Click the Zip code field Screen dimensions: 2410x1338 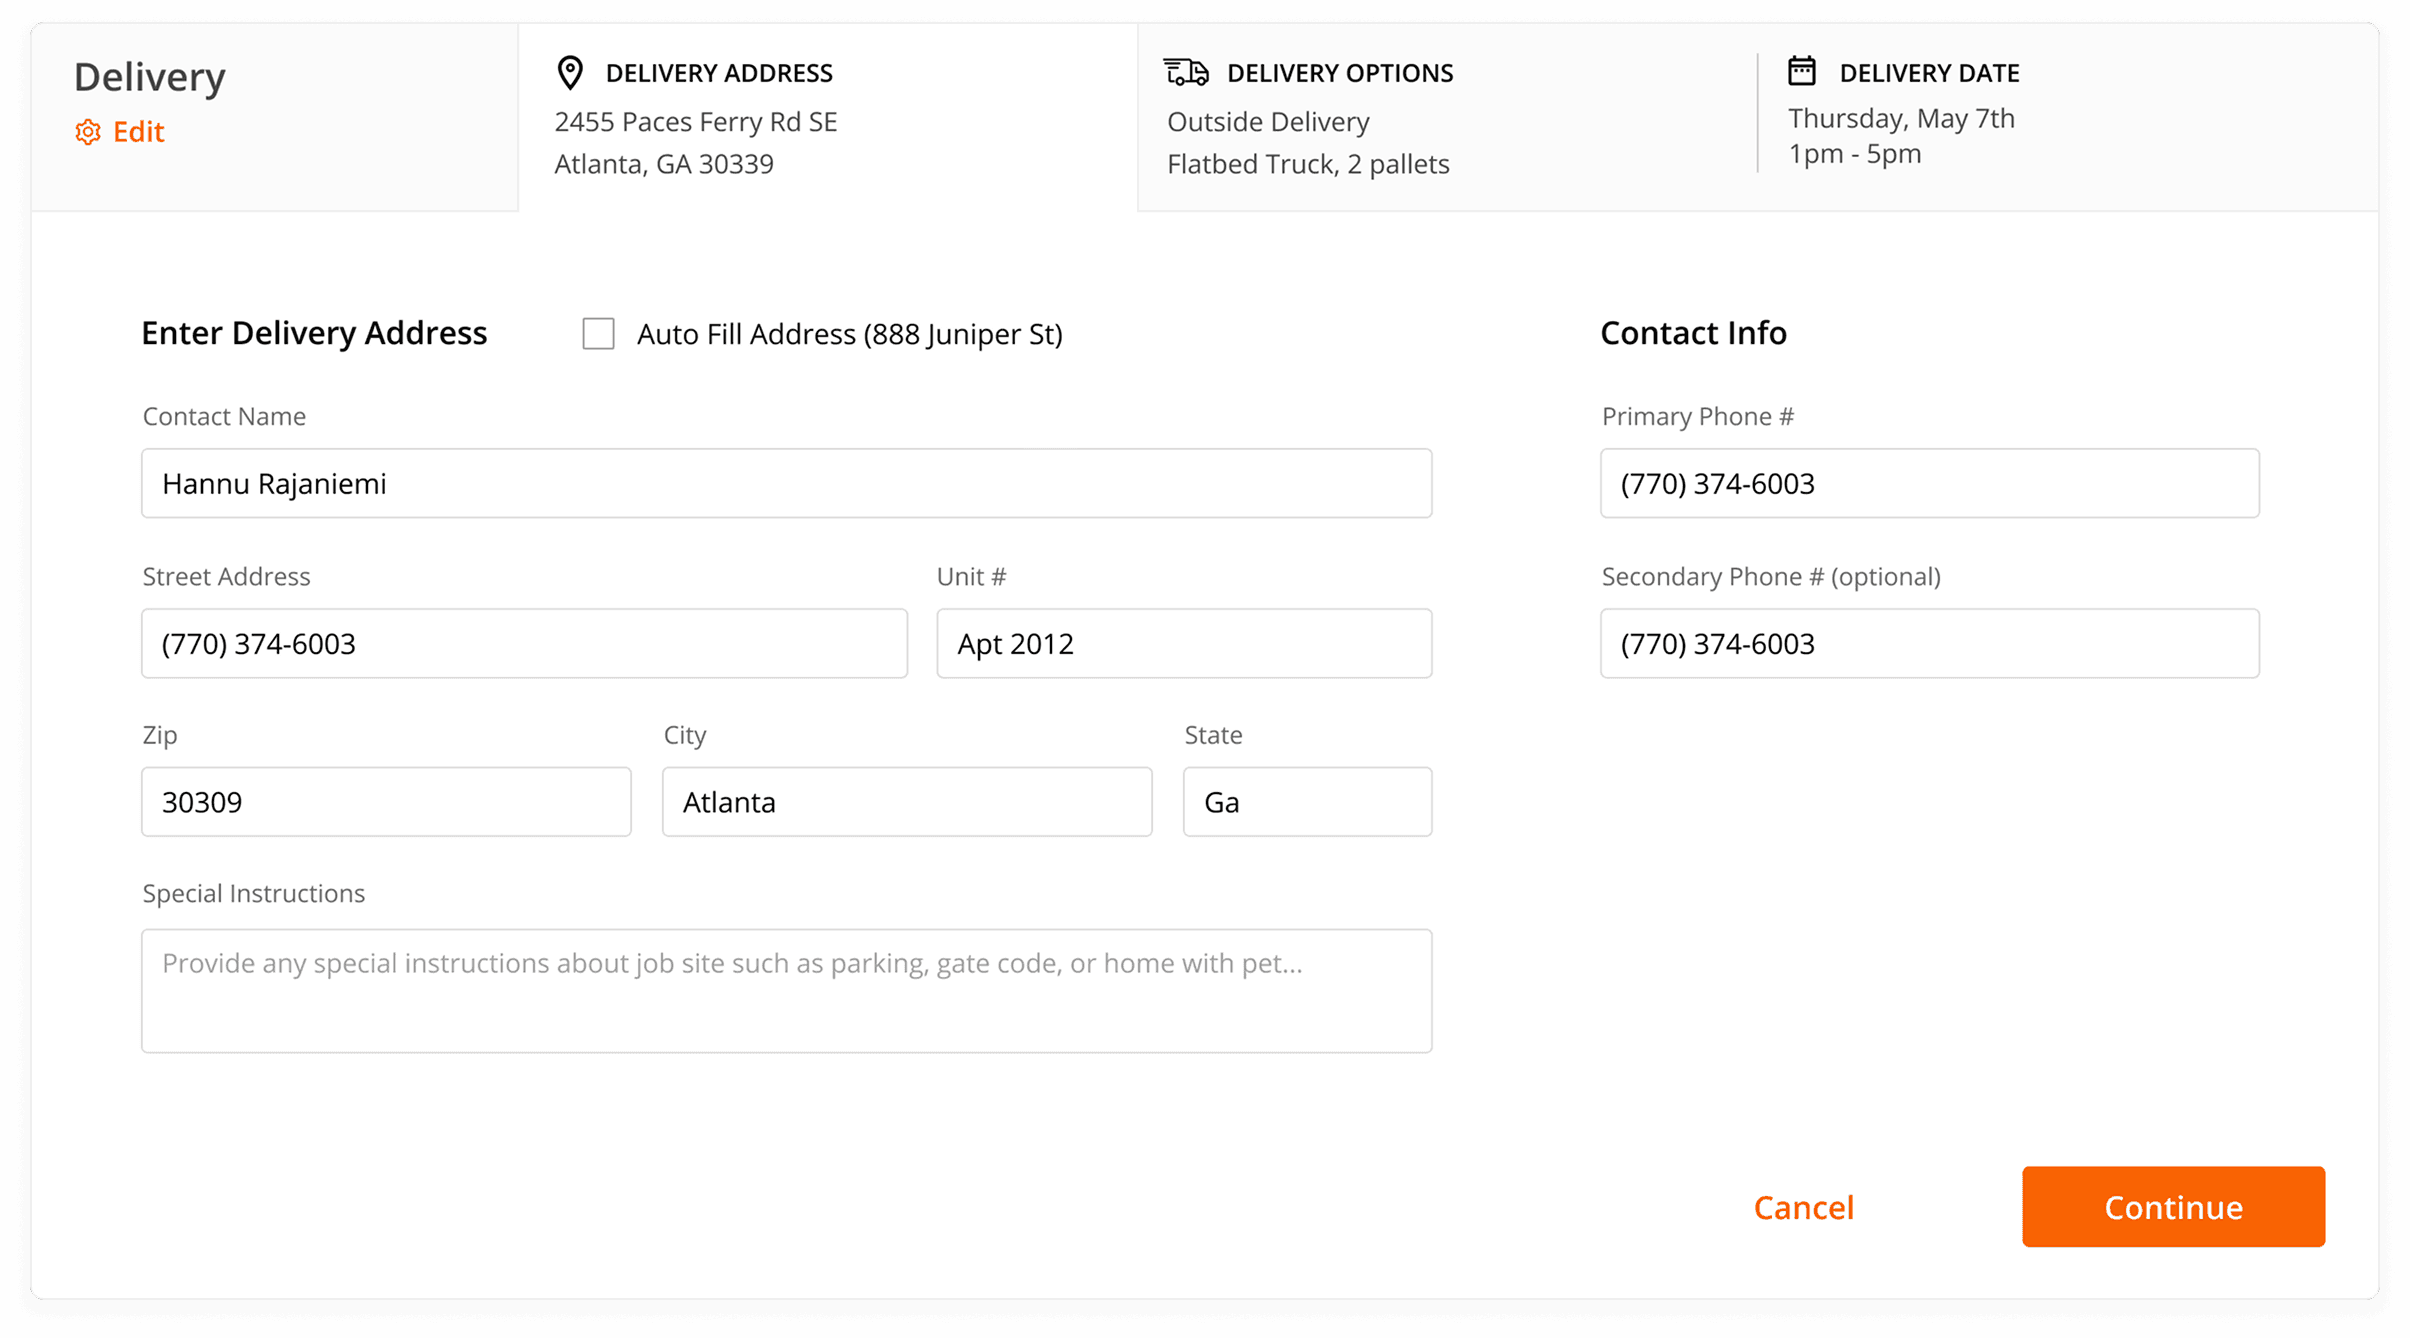tap(386, 802)
